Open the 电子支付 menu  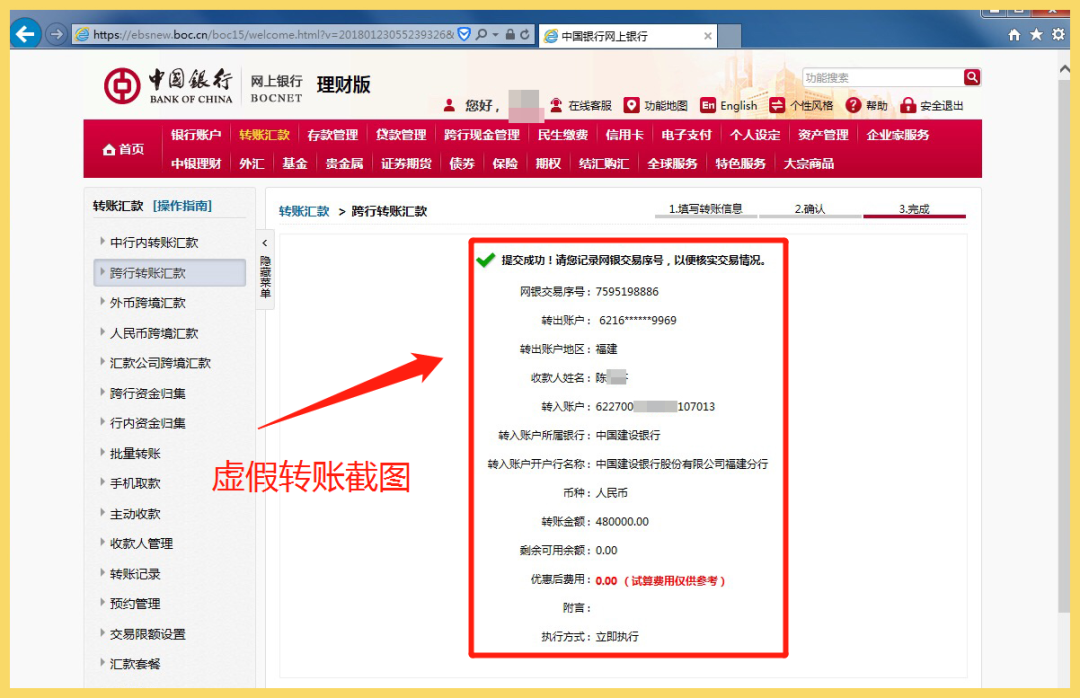pos(686,134)
